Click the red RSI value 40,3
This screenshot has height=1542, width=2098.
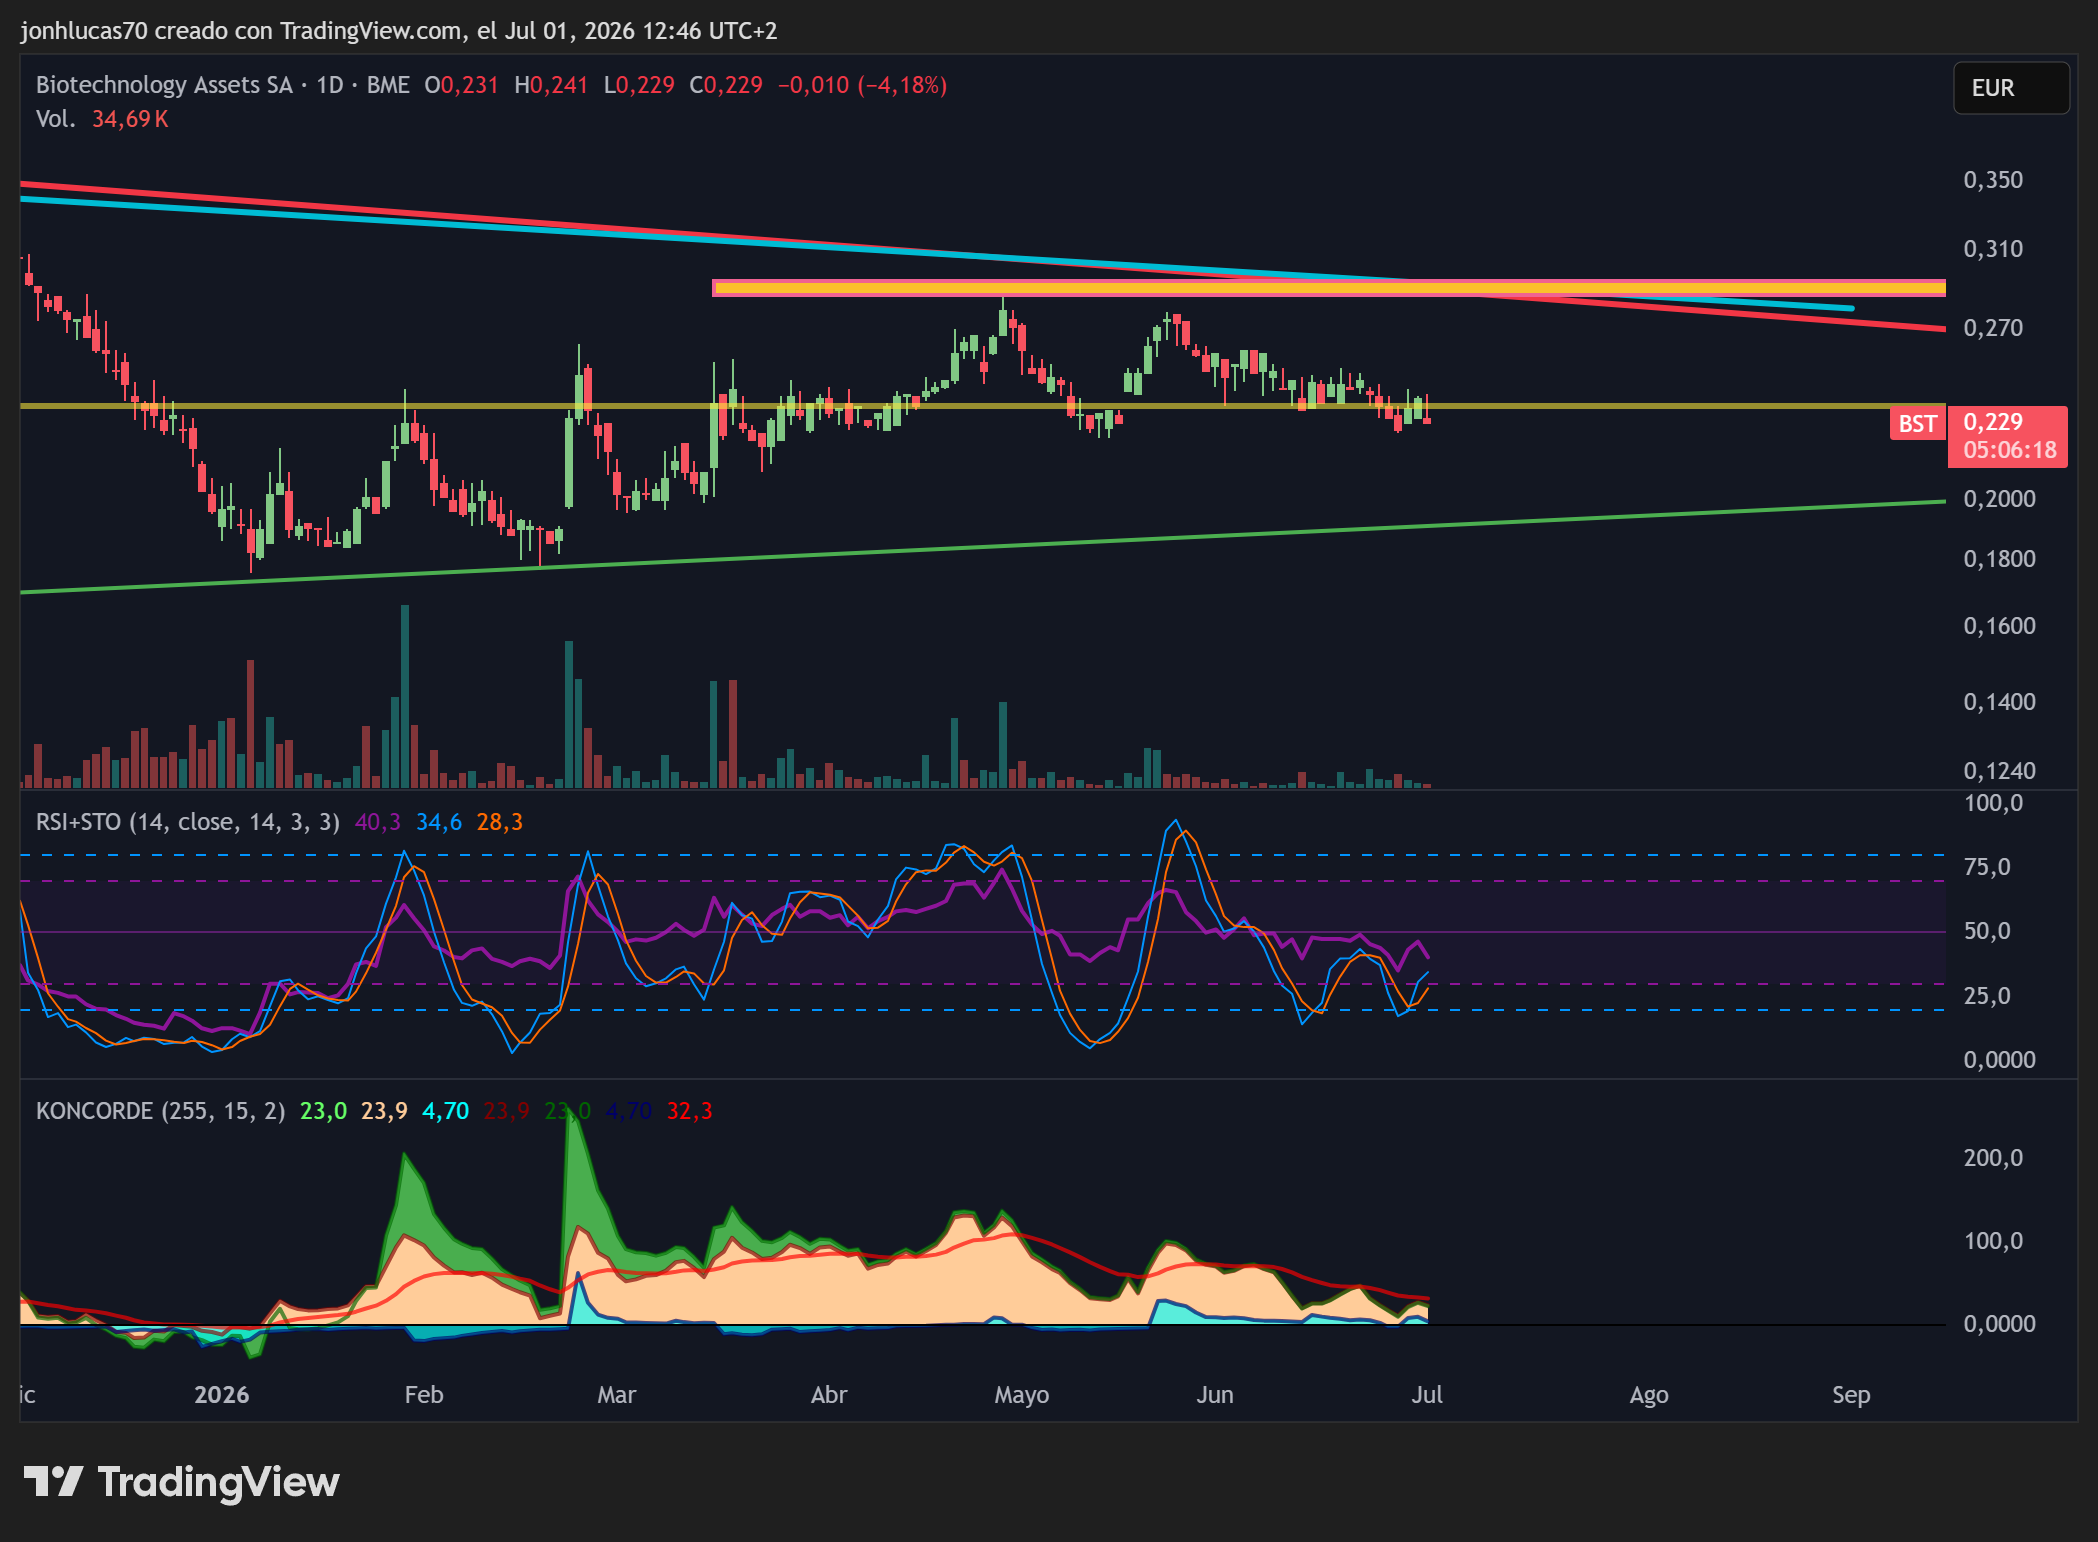pyautogui.click(x=377, y=822)
